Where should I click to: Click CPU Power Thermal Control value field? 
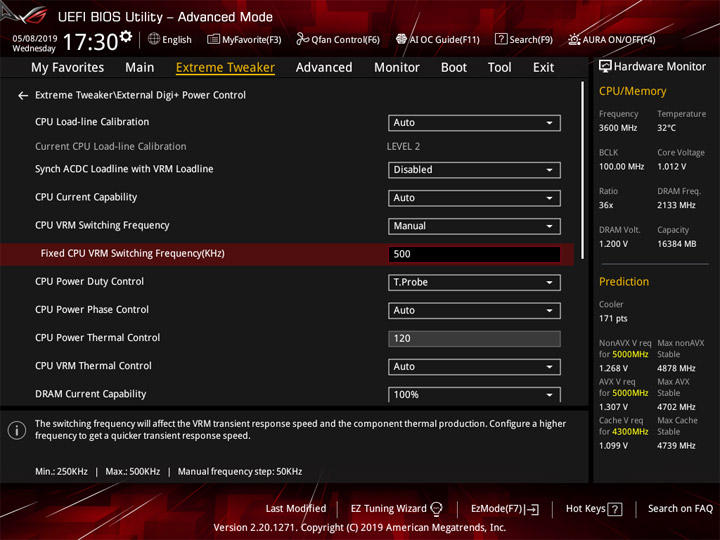point(474,339)
